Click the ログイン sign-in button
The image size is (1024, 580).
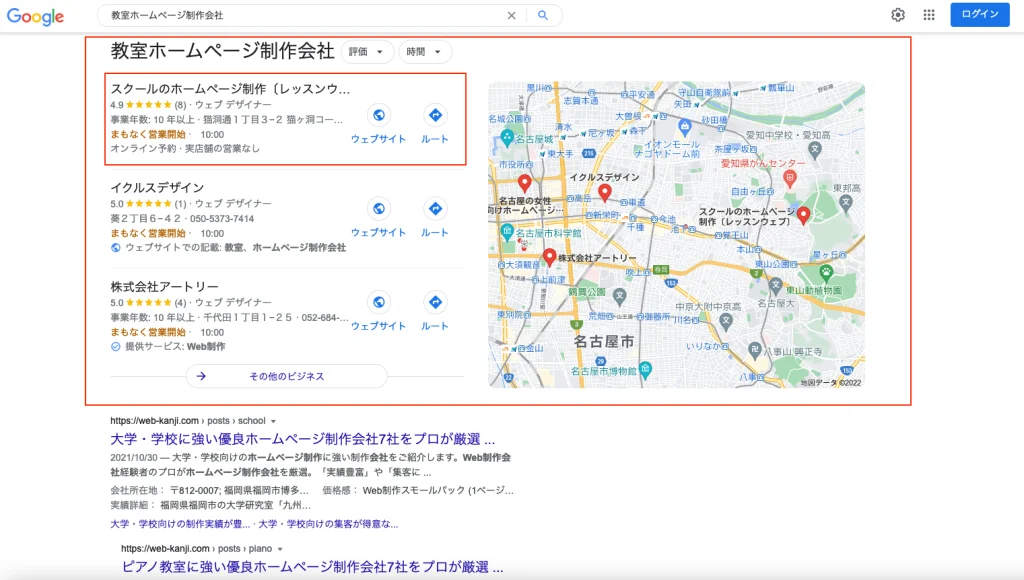[x=979, y=15]
